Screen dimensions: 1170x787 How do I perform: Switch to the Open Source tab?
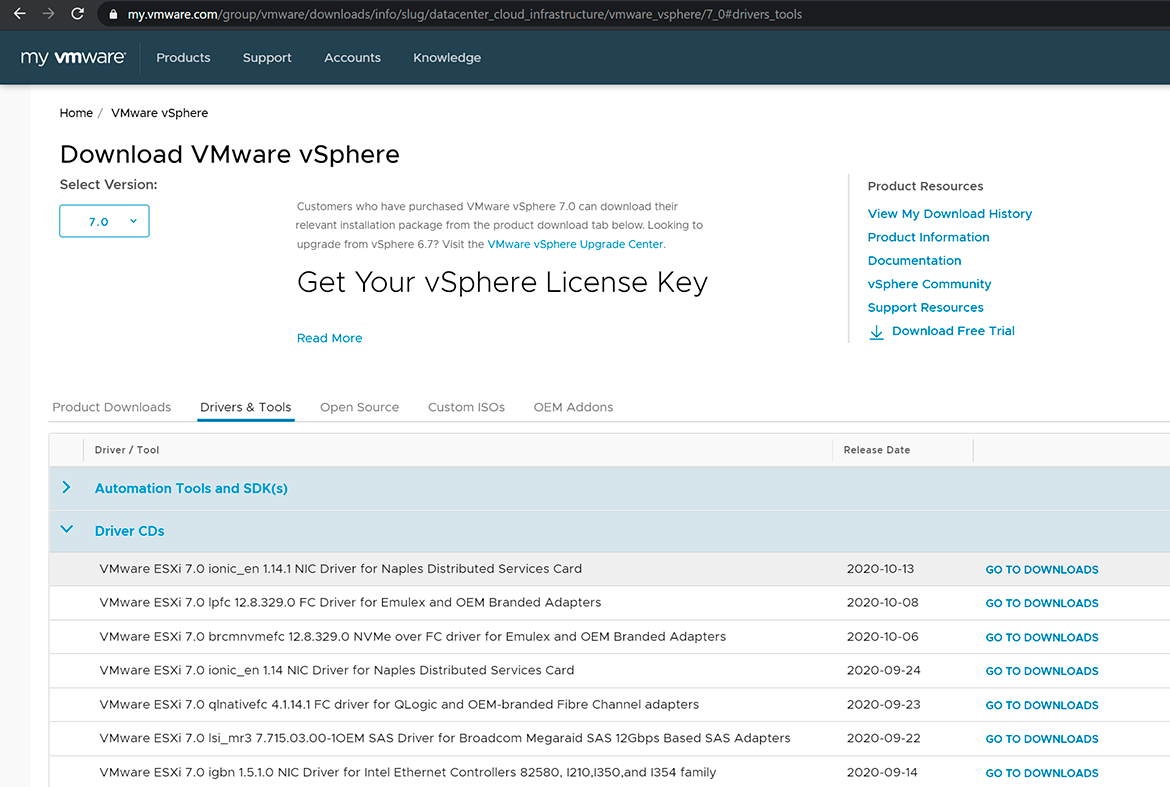359,407
